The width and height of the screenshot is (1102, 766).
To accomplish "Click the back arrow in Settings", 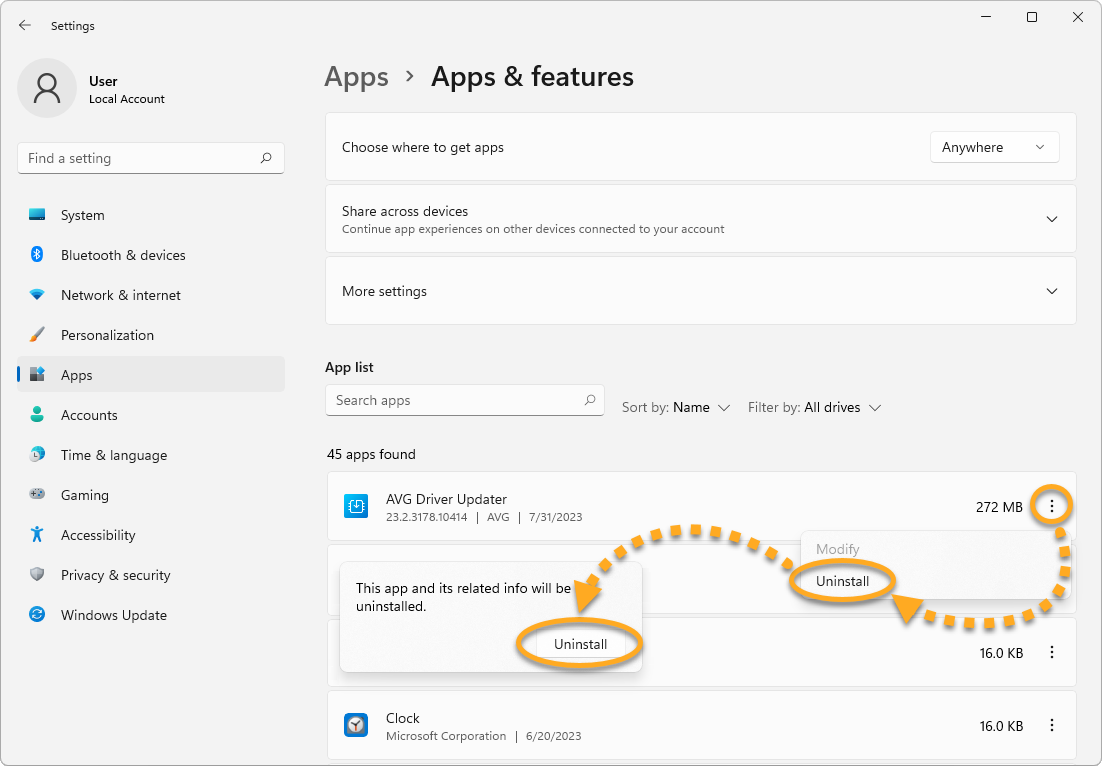I will tap(25, 26).
